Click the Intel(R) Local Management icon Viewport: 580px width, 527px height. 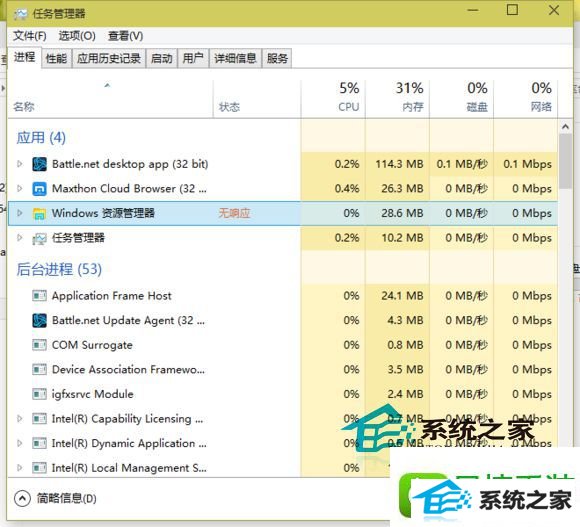39,468
